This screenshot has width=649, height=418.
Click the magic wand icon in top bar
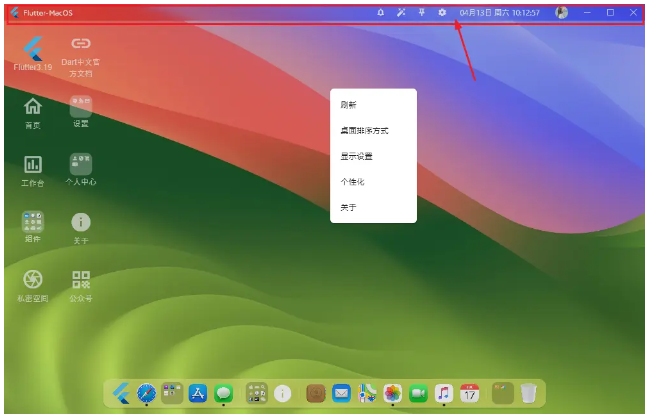[x=401, y=13]
